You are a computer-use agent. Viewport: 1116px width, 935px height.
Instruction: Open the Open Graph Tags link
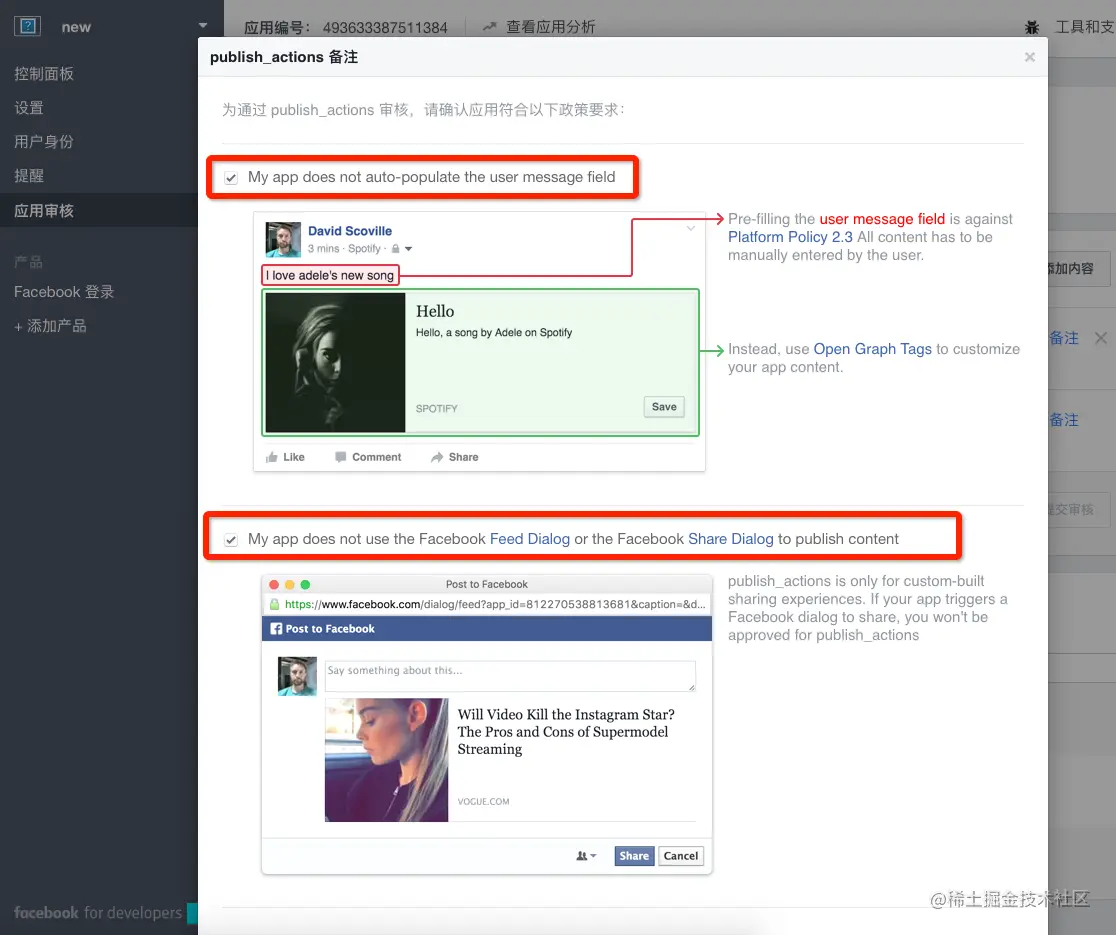click(873, 349)
